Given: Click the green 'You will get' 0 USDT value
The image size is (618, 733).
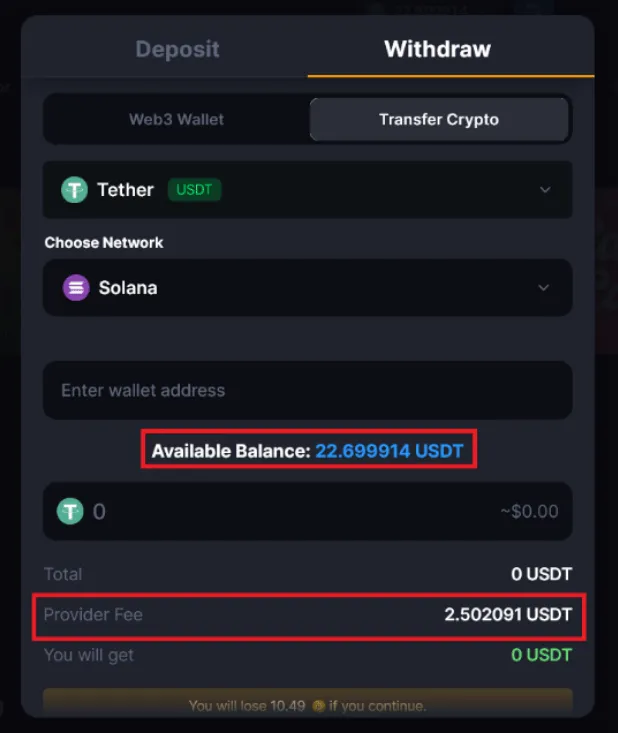Looking at the screenshot, I should point(541,655).
